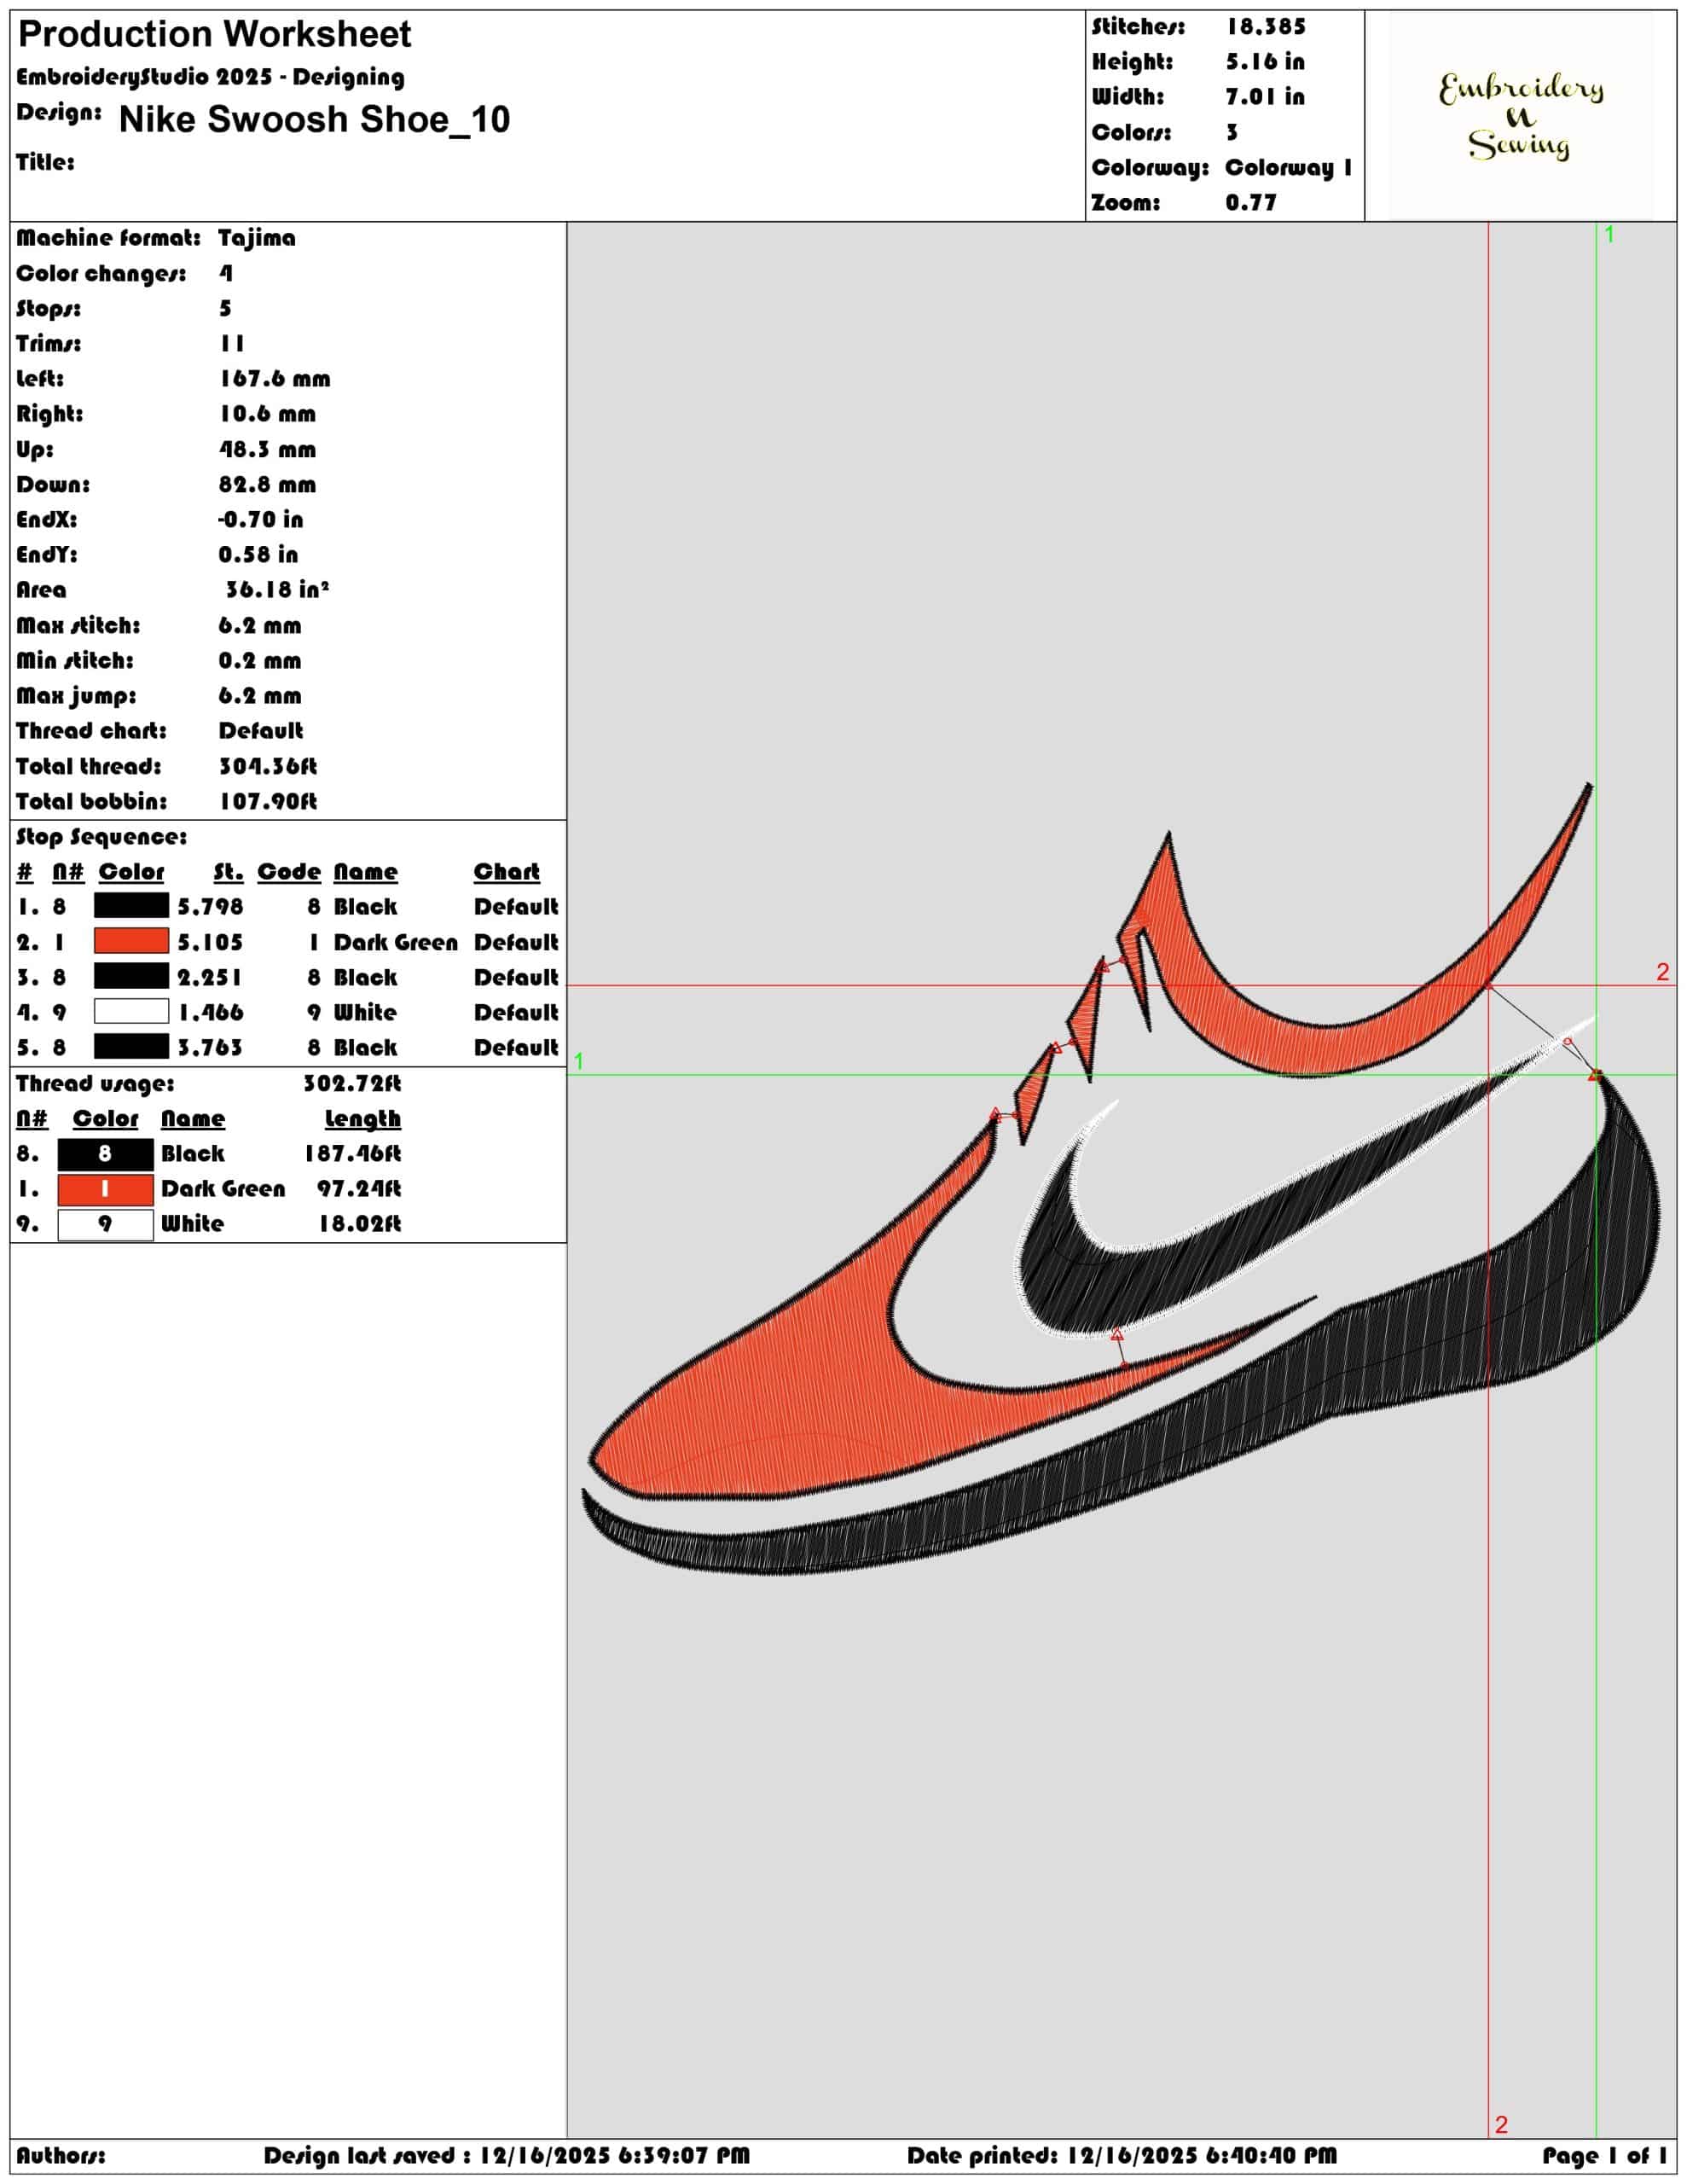The image size is (1687, 2184).
Task: Click black swatch in stop sequence row 1
Action: tap(131, 906)
